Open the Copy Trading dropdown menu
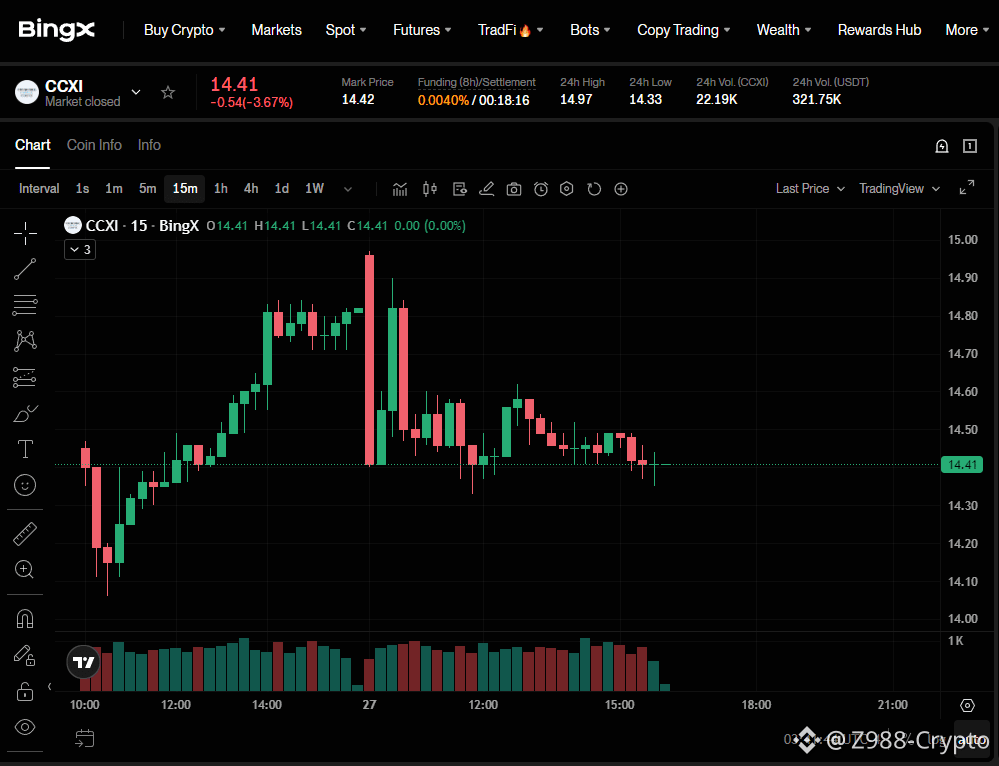This screenshot has height=766, width=999. point(684,30)
